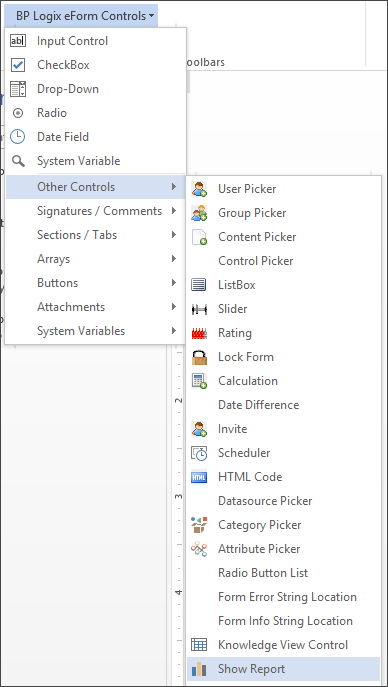This screenshot has height=687, width=388.
Task: Click the Attribute Picker icon
Action: pyautogui.click(x=199, y=549)
